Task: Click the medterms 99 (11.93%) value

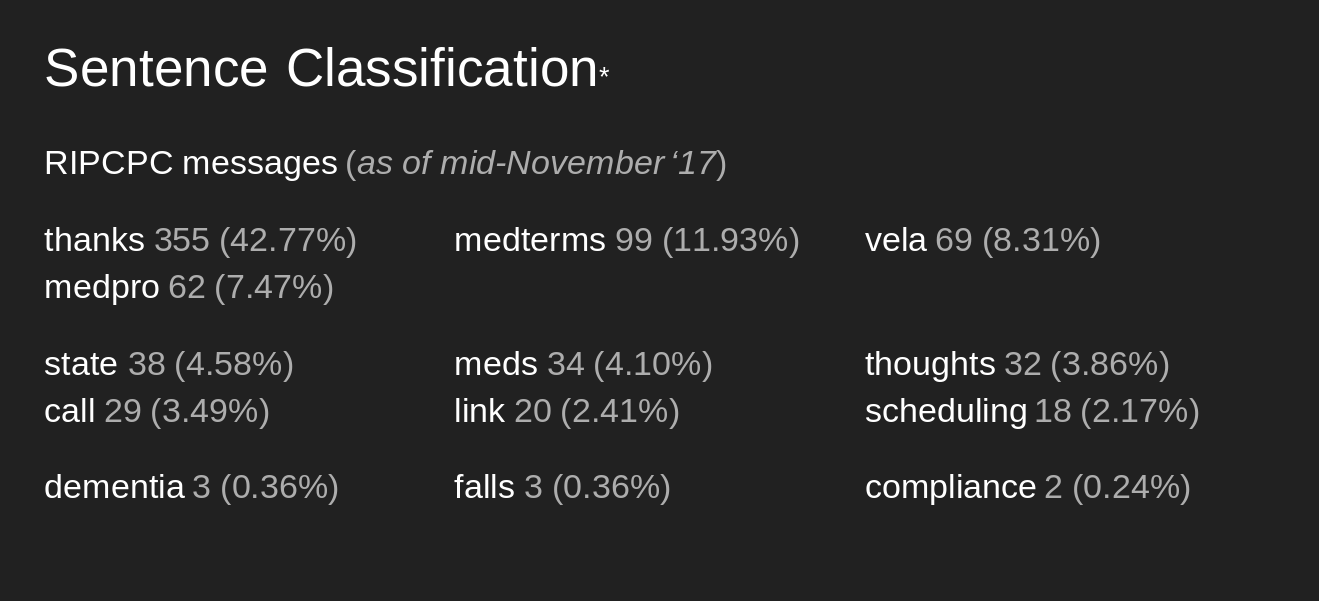Action: [707, 240]
